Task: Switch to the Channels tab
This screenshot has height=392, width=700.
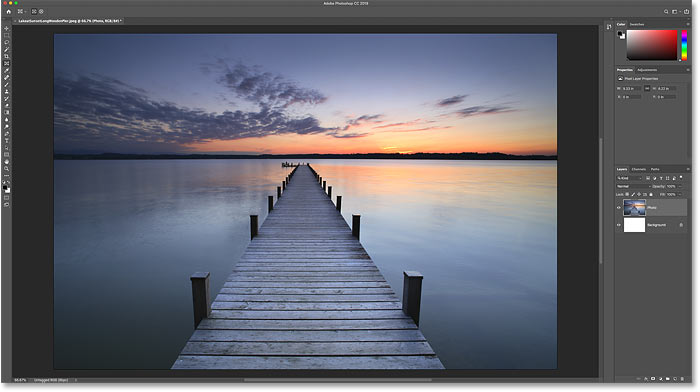Action: pos(639,169)
